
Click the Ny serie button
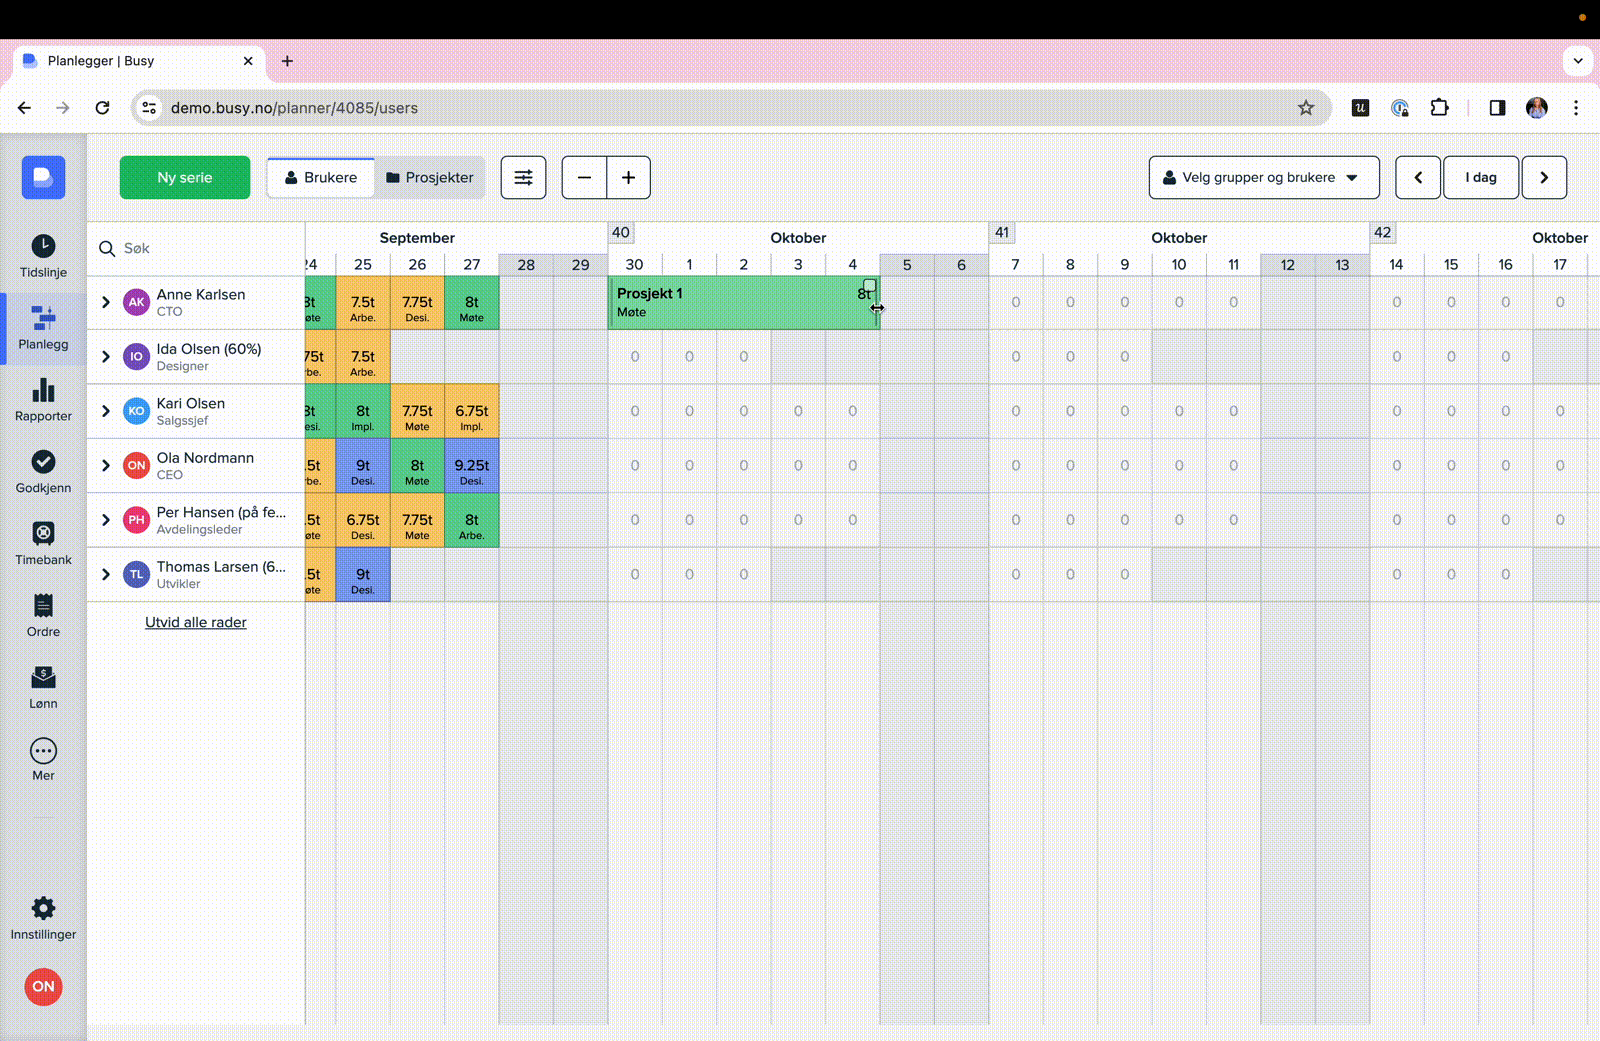point(185,178)
